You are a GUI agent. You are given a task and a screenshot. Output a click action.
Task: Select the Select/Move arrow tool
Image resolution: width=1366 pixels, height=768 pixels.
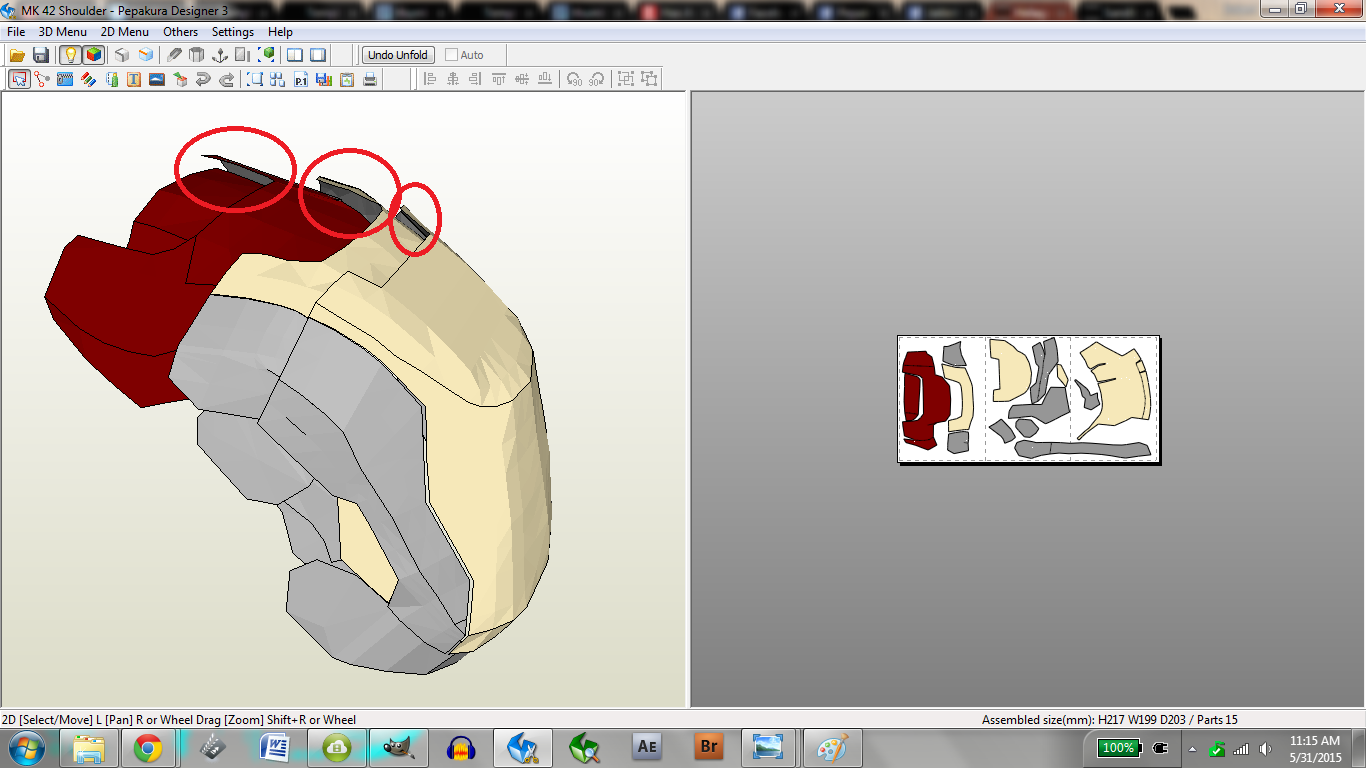(x=19, y=79)
